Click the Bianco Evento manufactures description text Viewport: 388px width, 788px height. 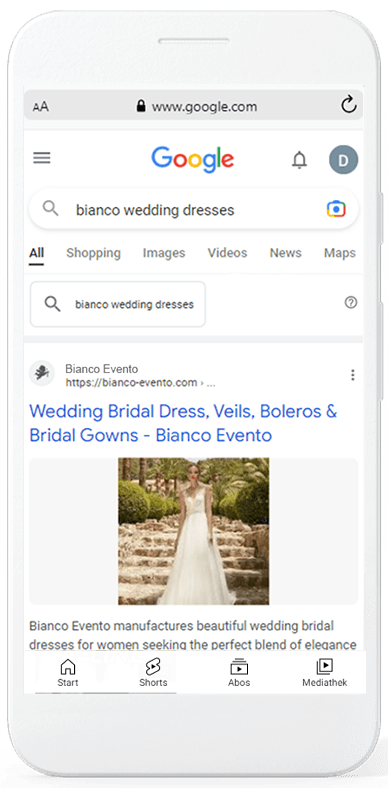pyautogui.click(x=193, y=635)
